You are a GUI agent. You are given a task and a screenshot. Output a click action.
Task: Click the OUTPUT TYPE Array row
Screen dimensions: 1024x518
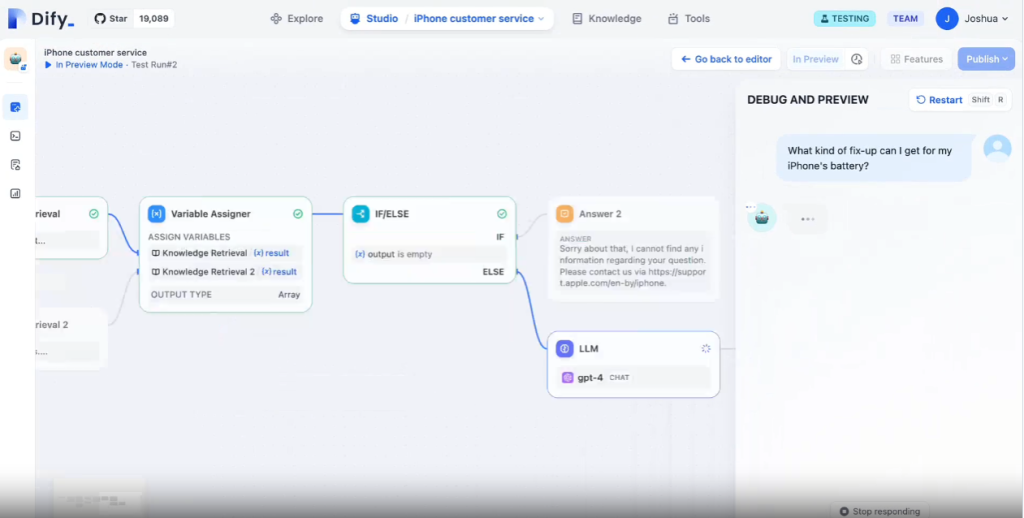[x=225, y=295]
